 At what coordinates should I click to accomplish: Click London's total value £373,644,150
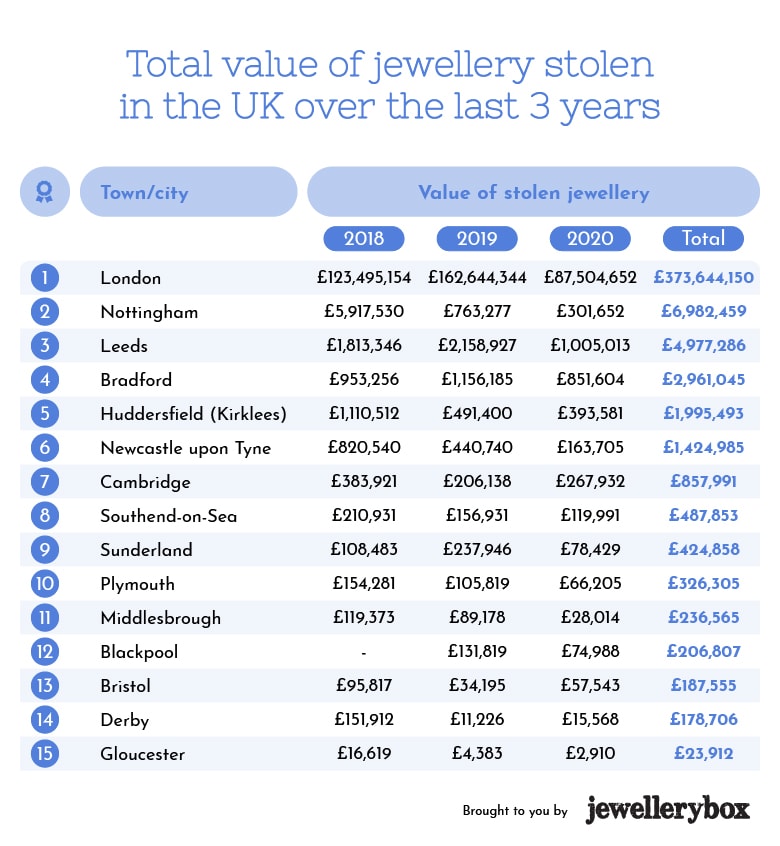703,278
